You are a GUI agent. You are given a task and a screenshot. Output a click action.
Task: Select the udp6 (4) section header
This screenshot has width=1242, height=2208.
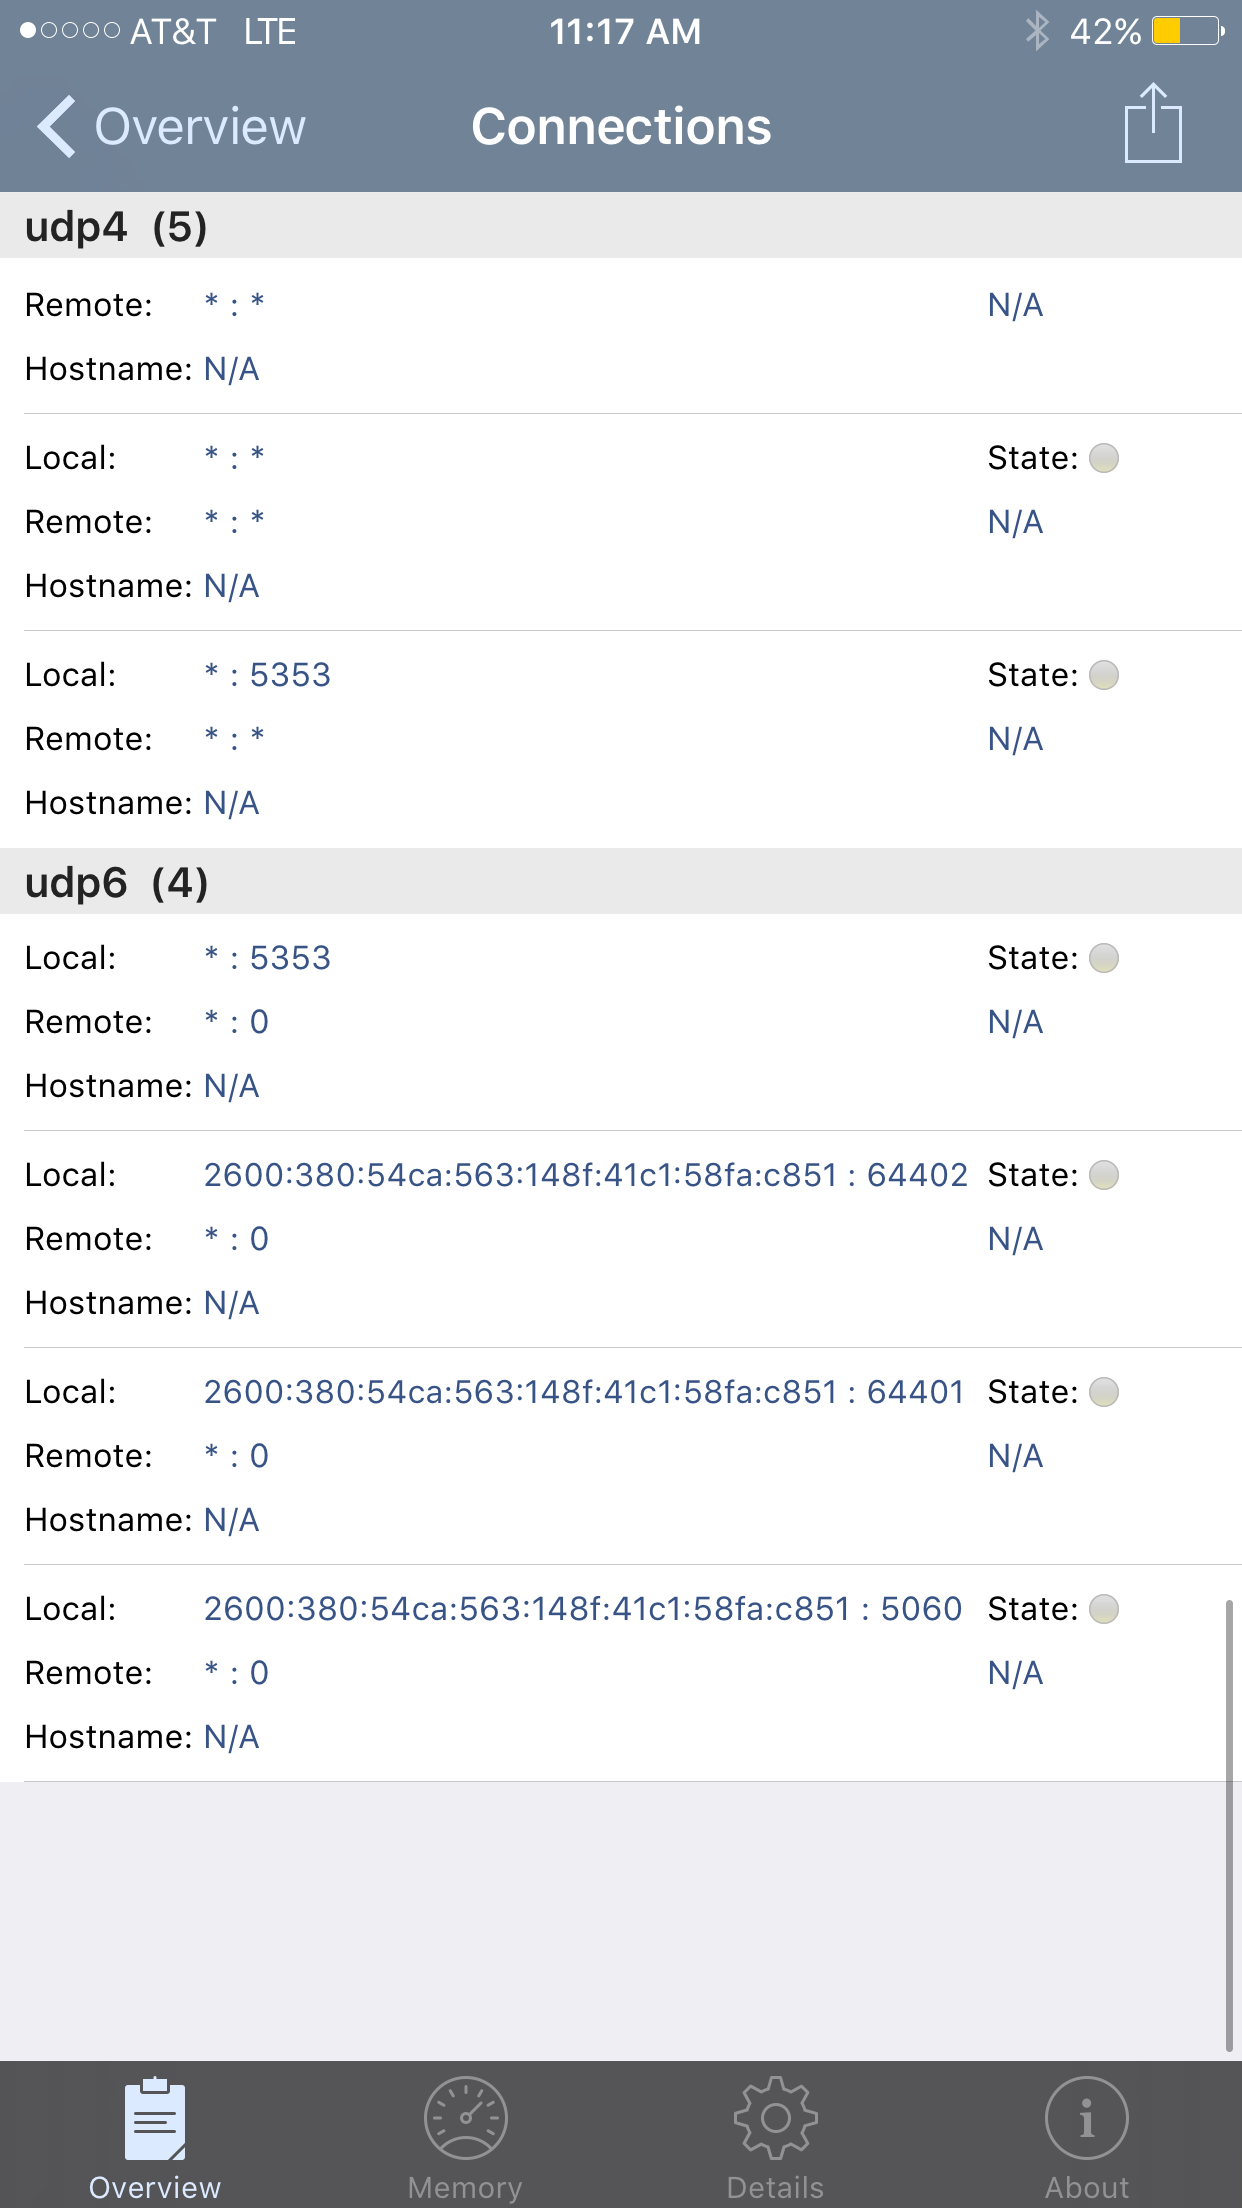pos(116,882)
